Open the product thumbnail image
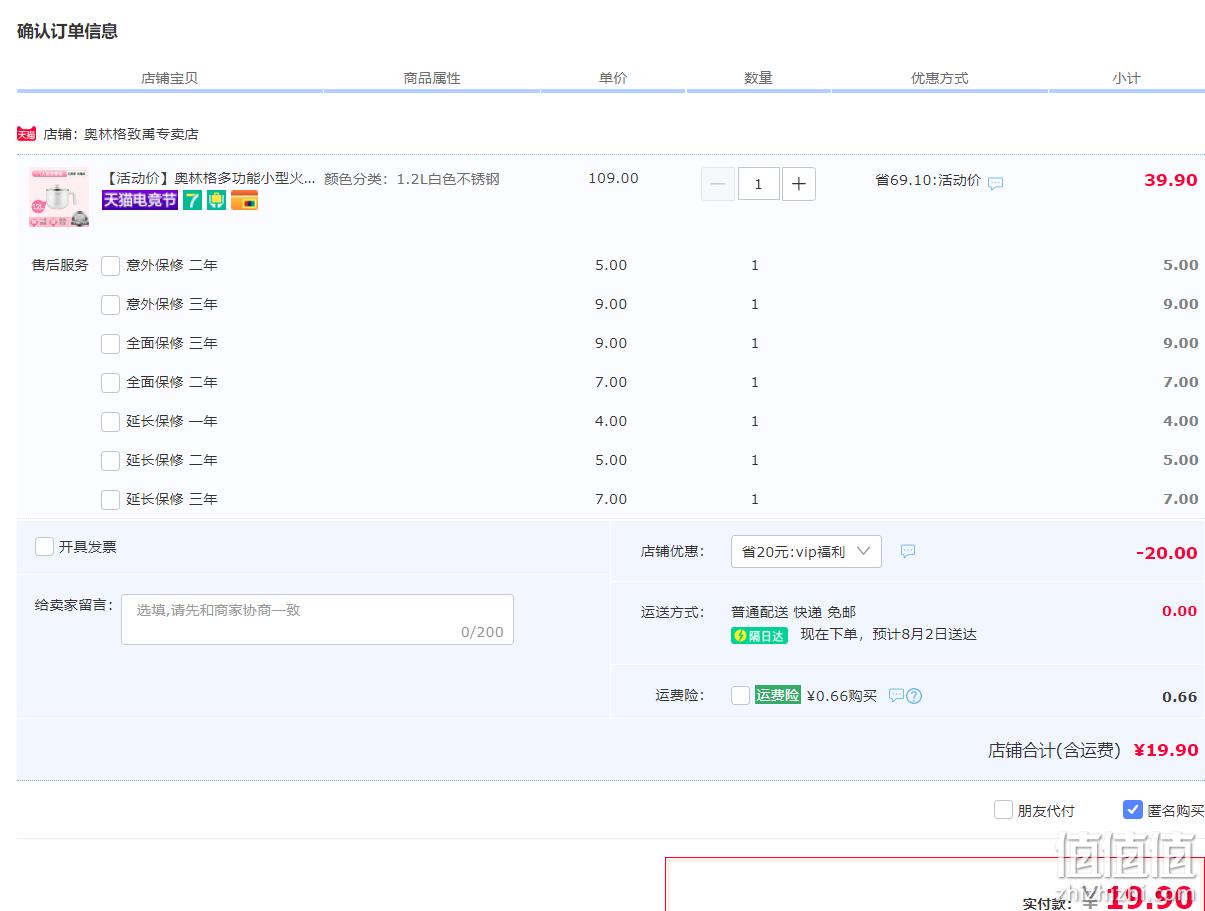The width and height of the screenshot is (1205, 911). pos(59,198)
